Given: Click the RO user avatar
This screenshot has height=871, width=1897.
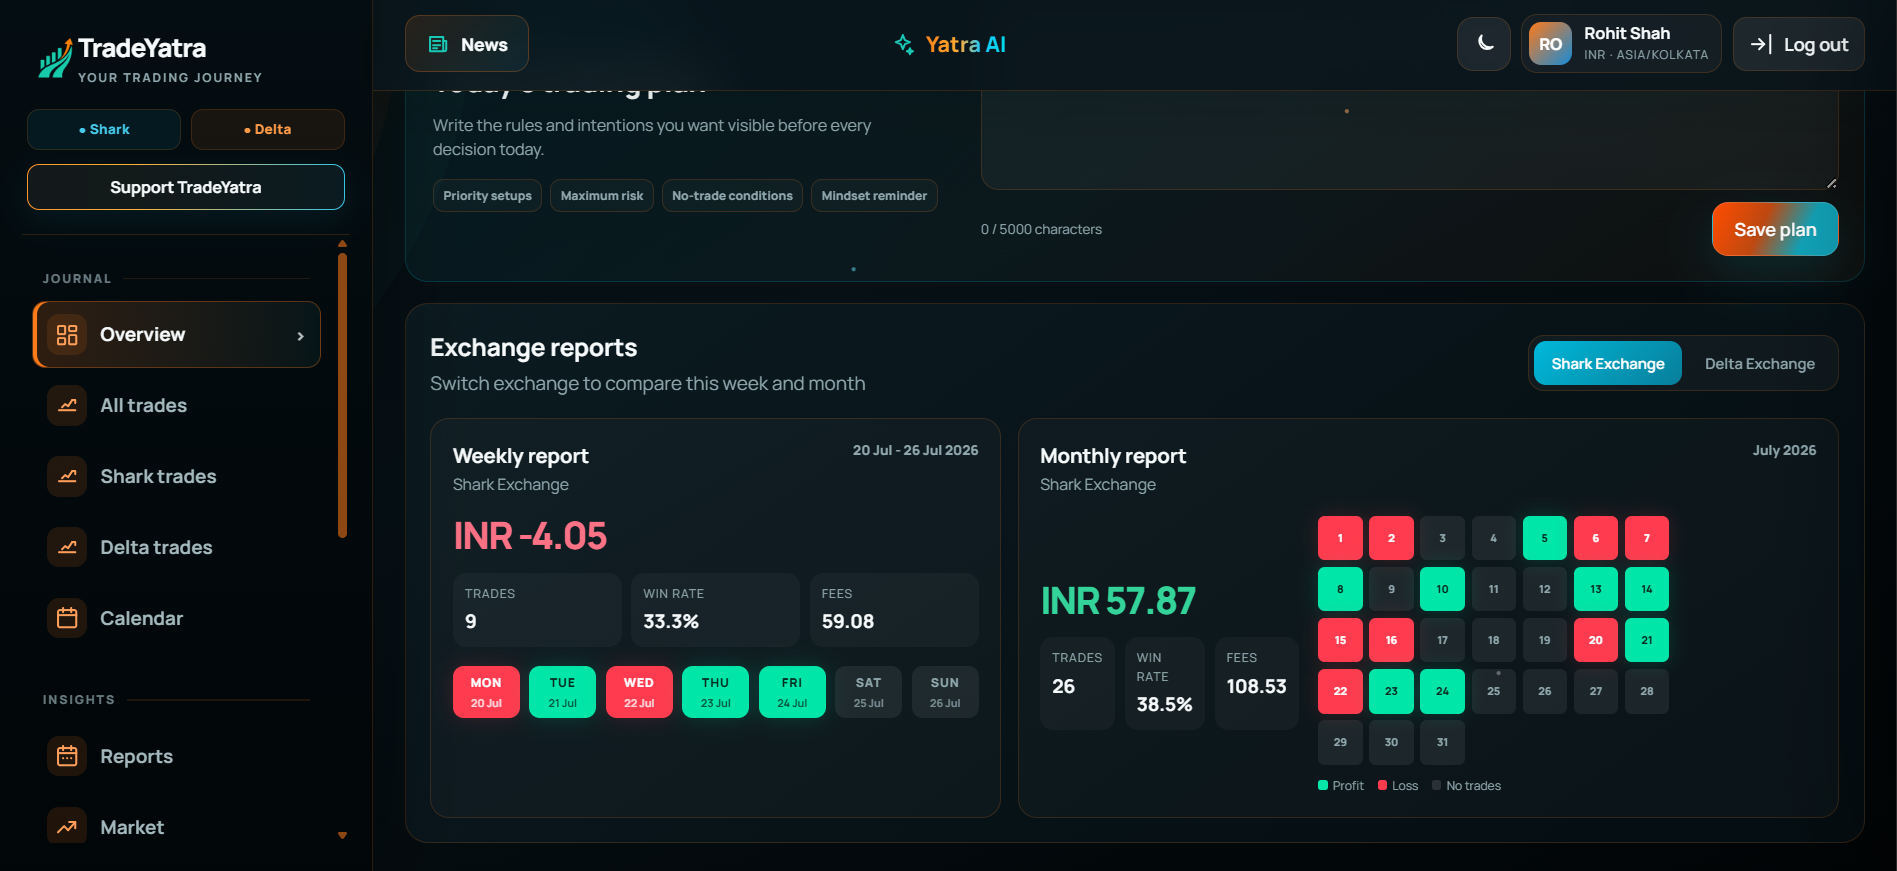Looking at the screenshot, I should coord(1550,44).
